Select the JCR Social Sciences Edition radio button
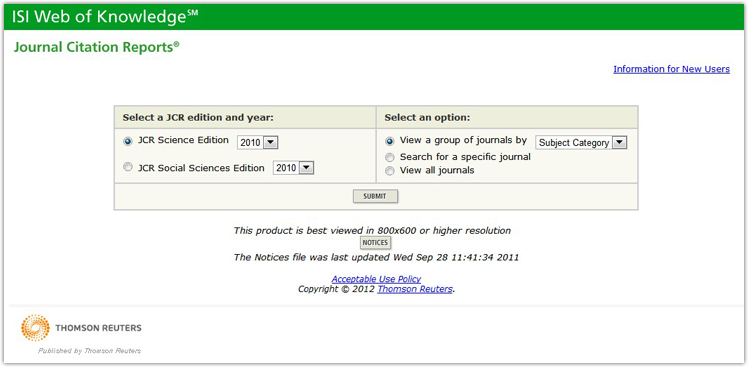Viewport: 749px width, 368px height. click(x=128, y=168)
